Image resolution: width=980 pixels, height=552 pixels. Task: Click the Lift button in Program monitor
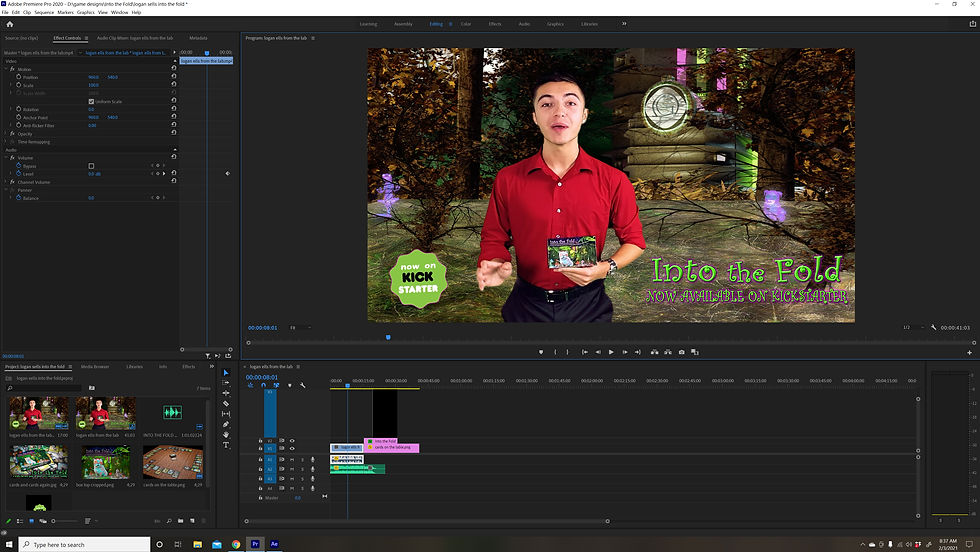click(x=654, y=352)
